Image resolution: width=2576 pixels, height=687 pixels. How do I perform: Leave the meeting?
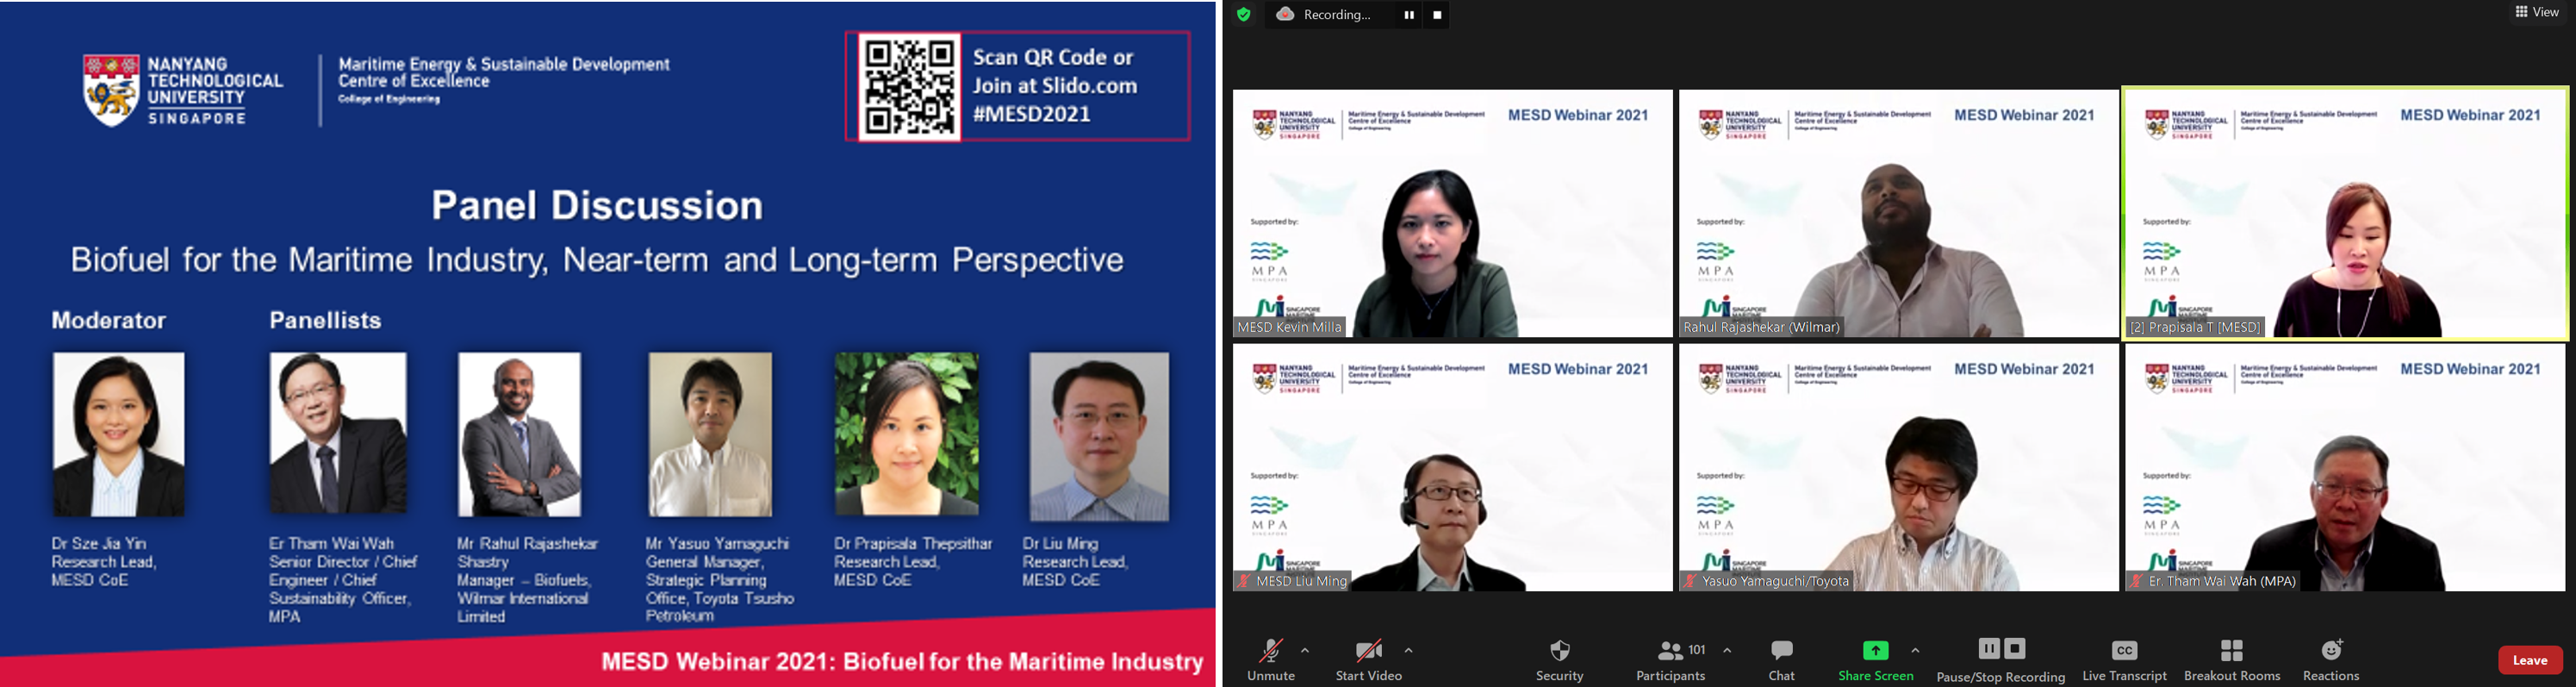click(x=2529, y=660)
